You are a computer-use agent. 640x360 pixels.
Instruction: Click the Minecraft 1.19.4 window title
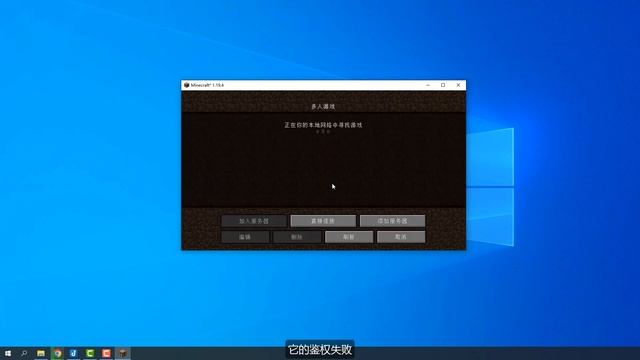[207, 85]
